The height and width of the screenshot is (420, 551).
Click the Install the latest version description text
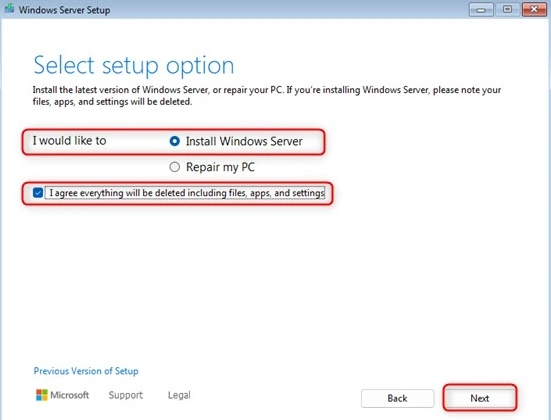coord(267,96)
